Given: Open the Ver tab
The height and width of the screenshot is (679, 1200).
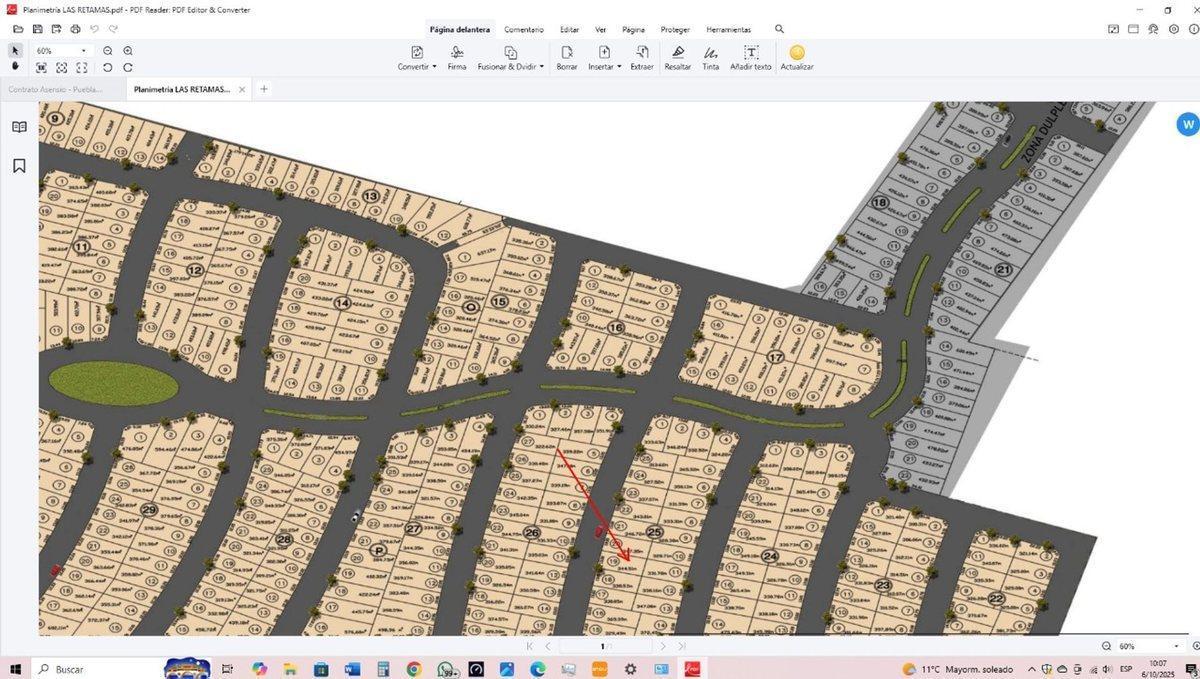Looking at the screenshot, I should click(601, 29).
